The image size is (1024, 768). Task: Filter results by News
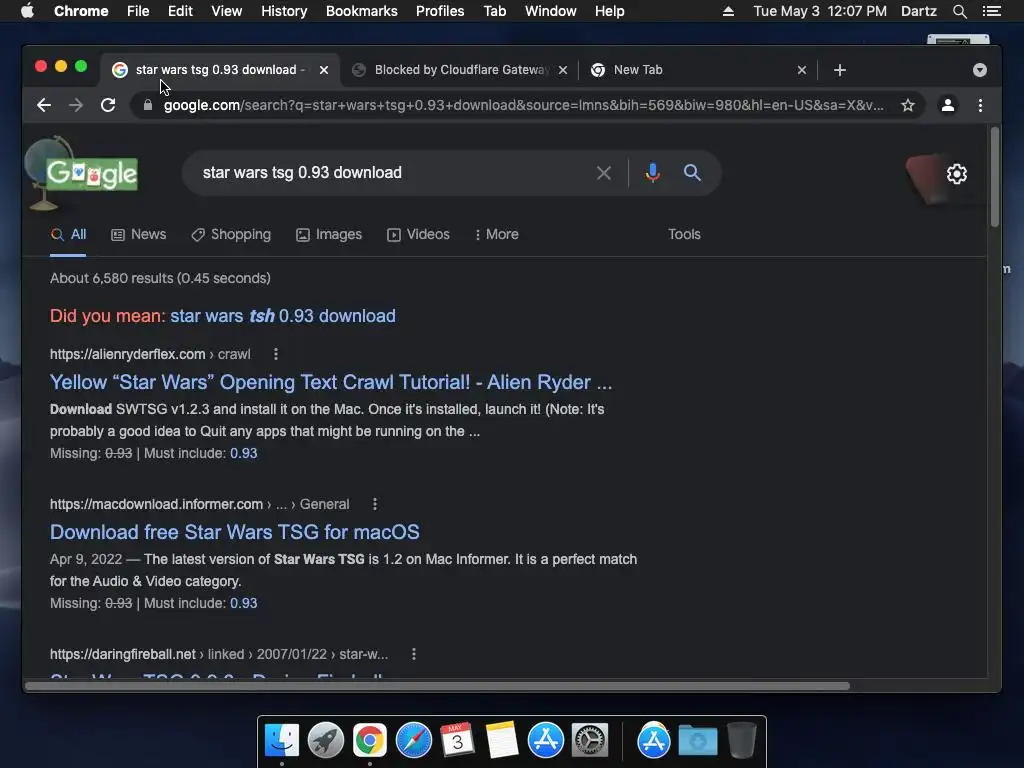[x=138, y=234]
